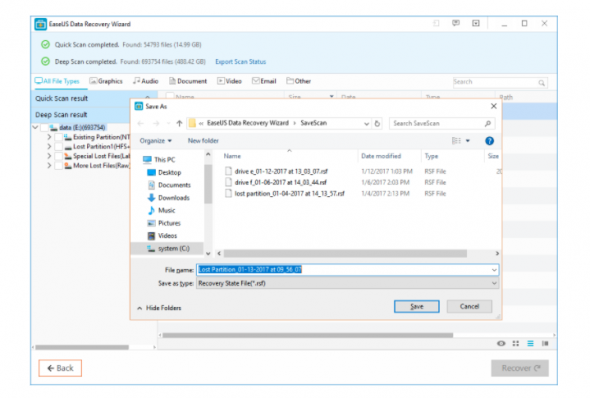Switch to Audio tab
This screenshot has height=398, width=590.
[145, 81]
